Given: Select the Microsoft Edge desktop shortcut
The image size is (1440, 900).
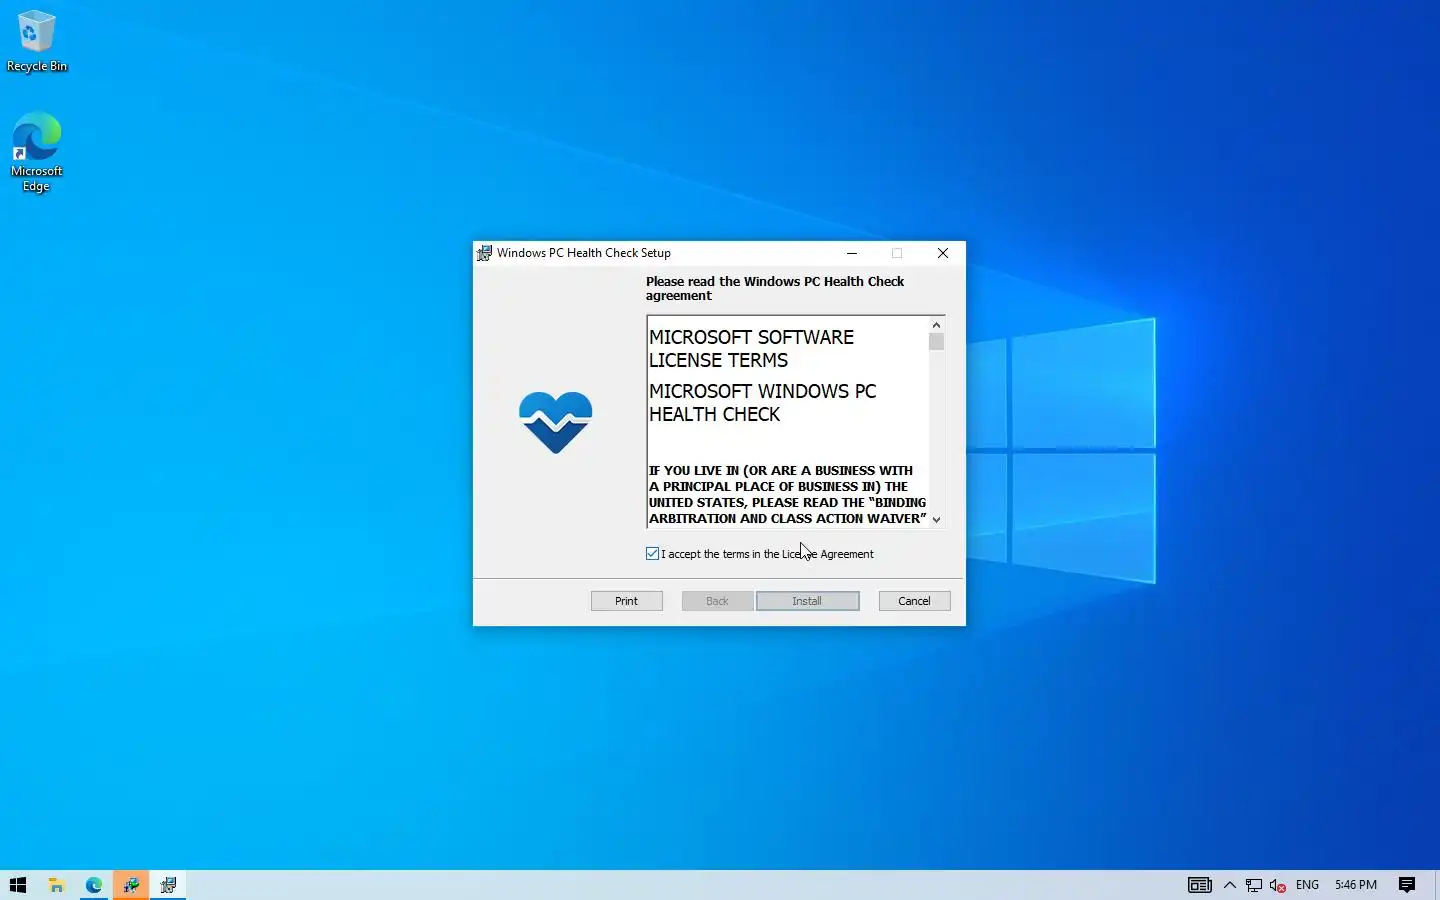Looking at the screenshot, I should [x=37, y=152].
